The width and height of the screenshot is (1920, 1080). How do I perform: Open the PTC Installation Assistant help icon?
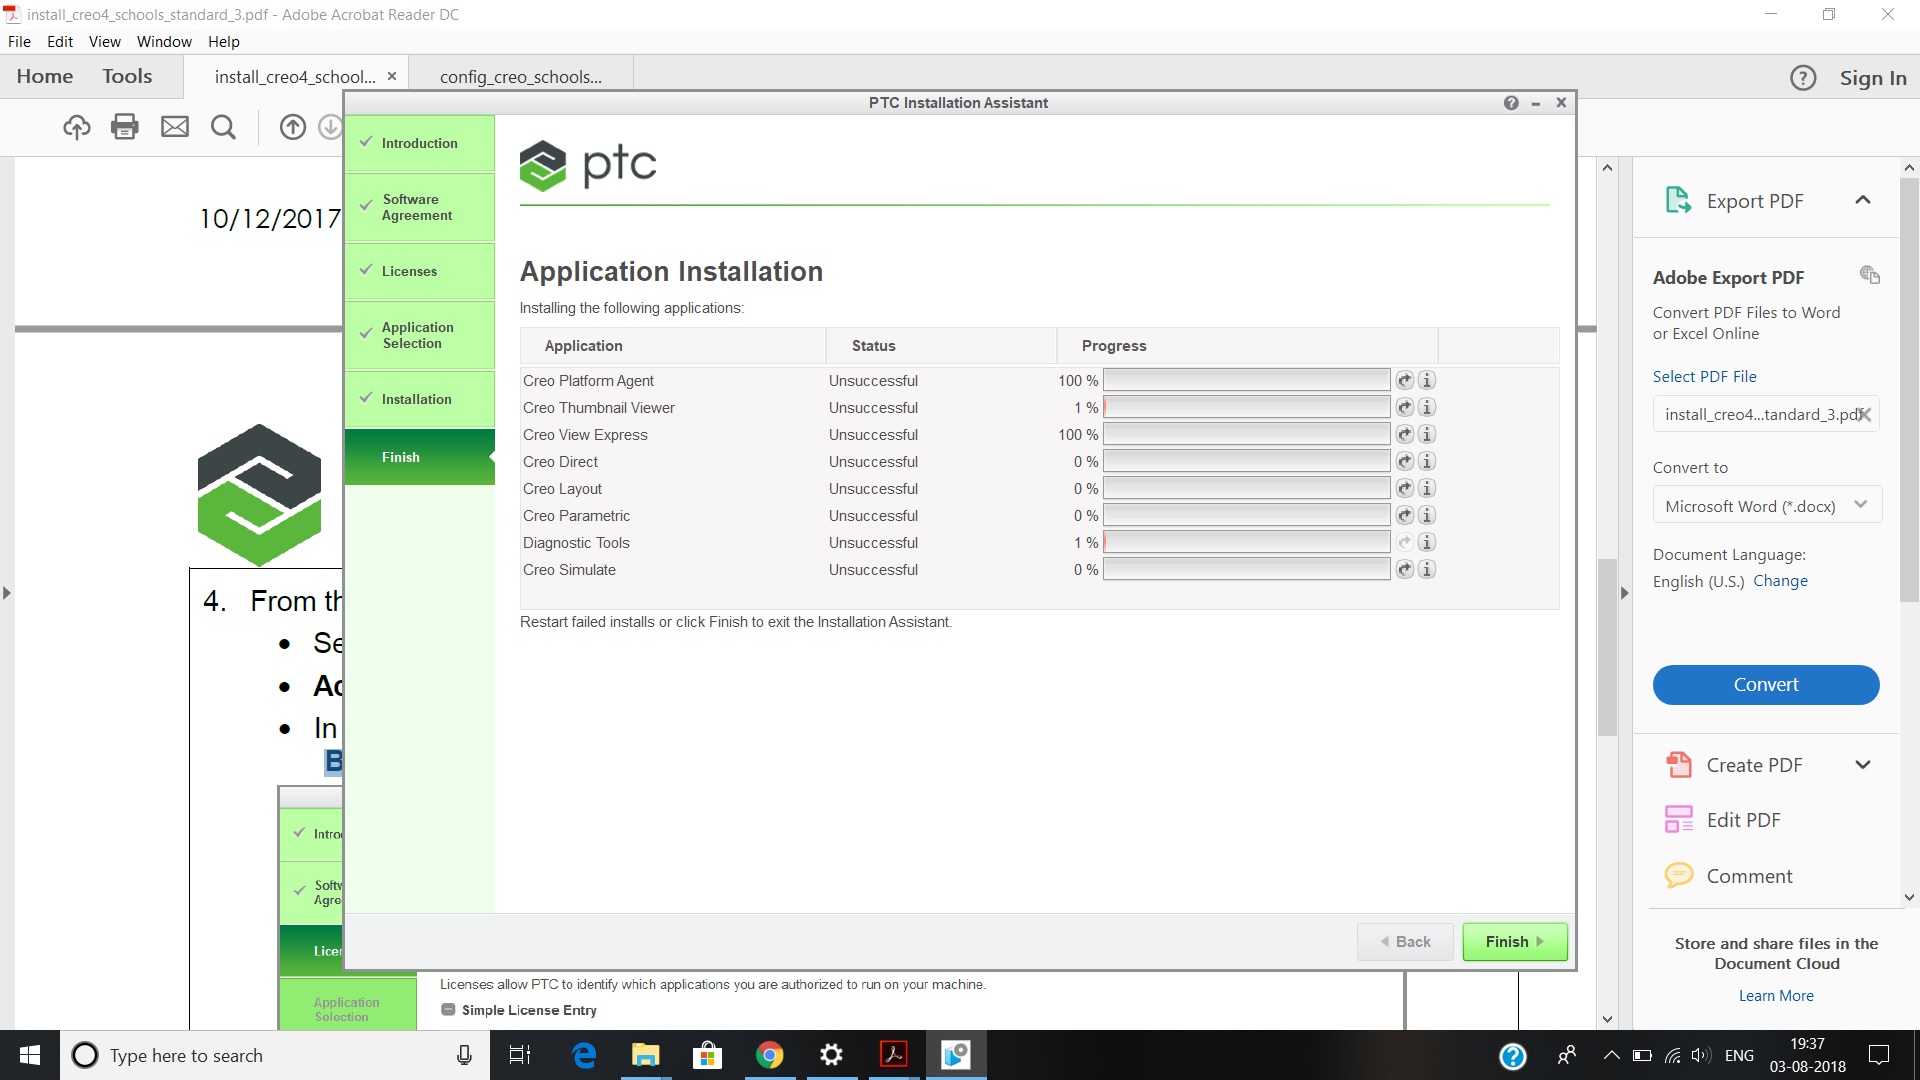(x=1511, y=103)
